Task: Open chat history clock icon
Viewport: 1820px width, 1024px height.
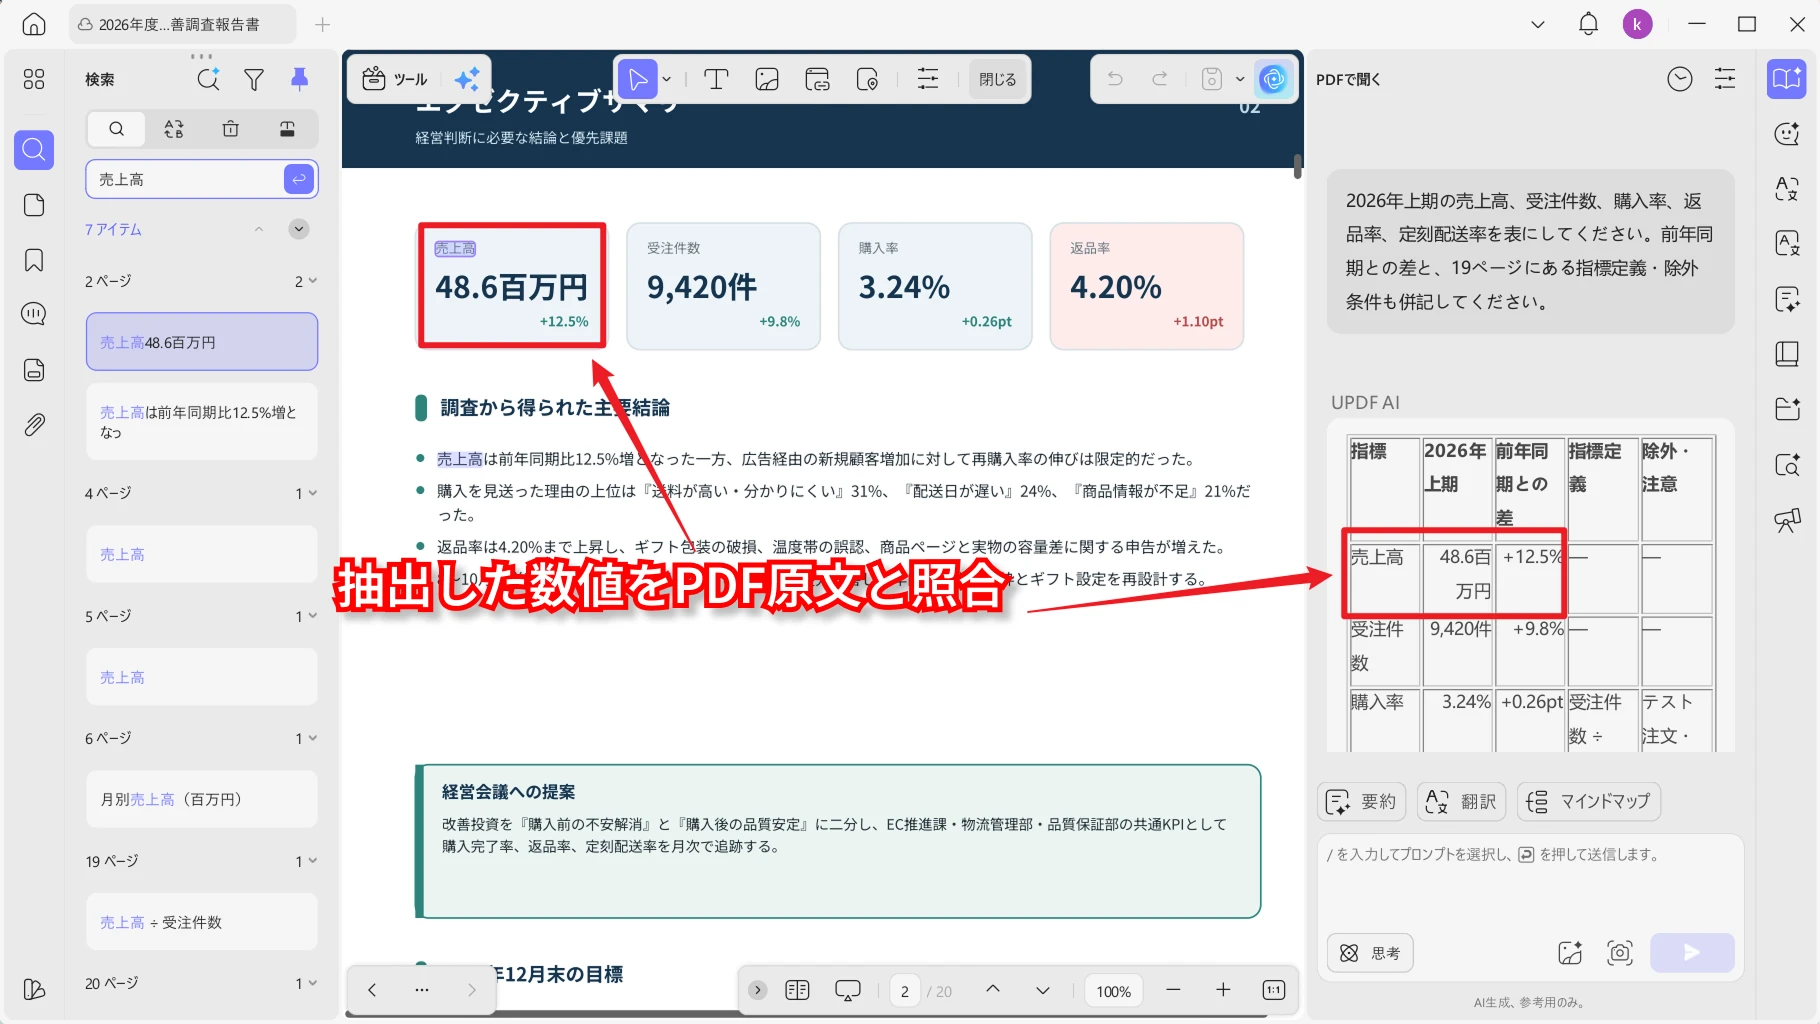Action: (1680, 79)
